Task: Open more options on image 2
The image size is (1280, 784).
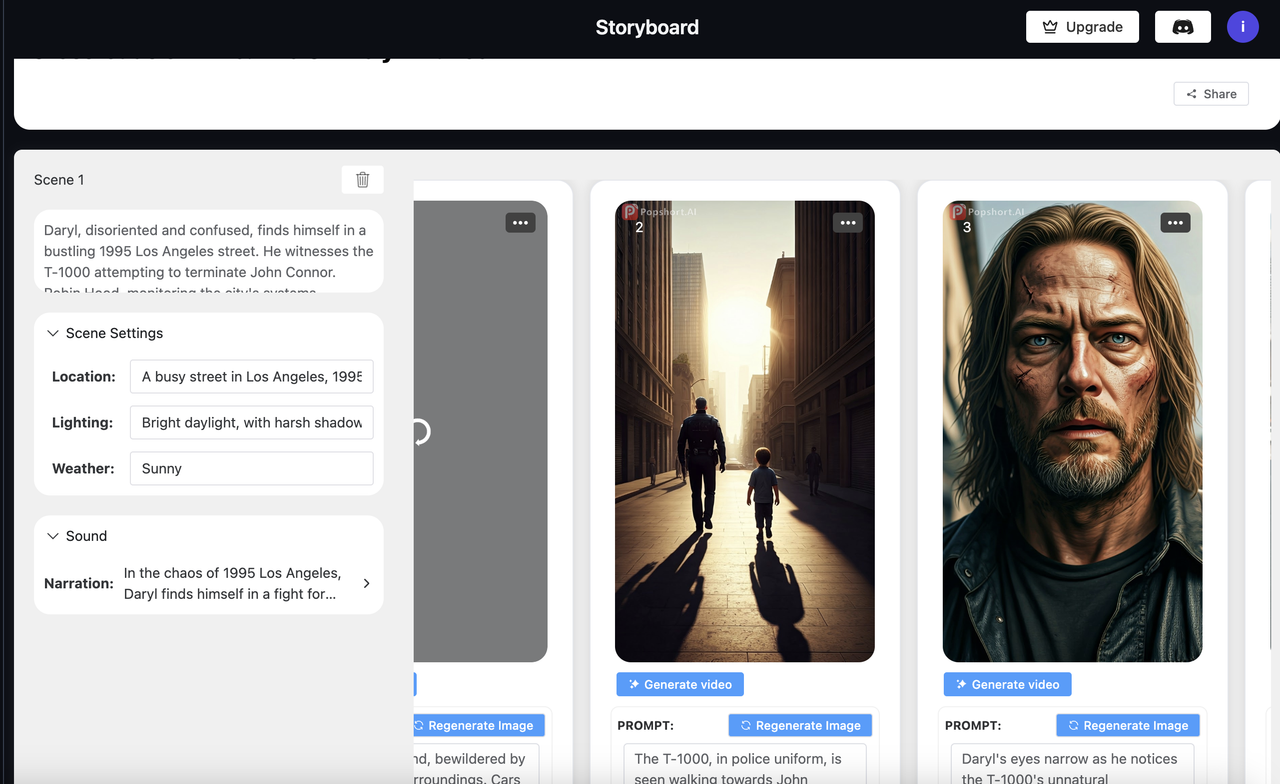Action: [x=848, y=223]
